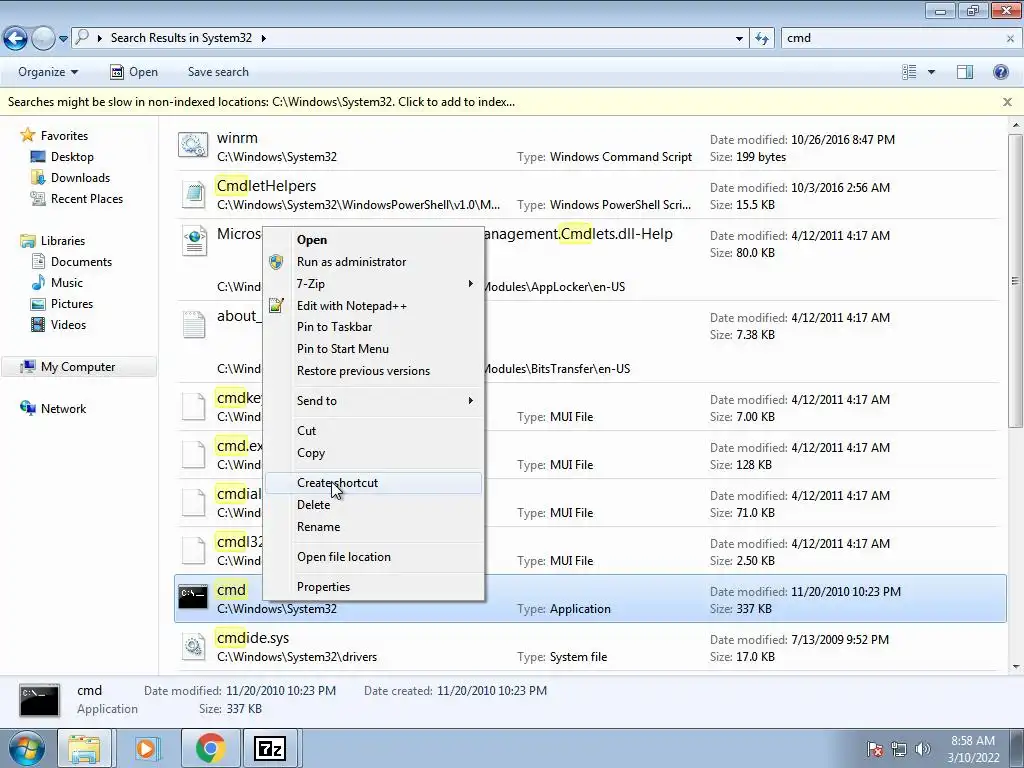Image resolution: width=1024 pixels, height=768 pixels.
Task: Click the scrollbar down arrow
Action: (1015, 667)
